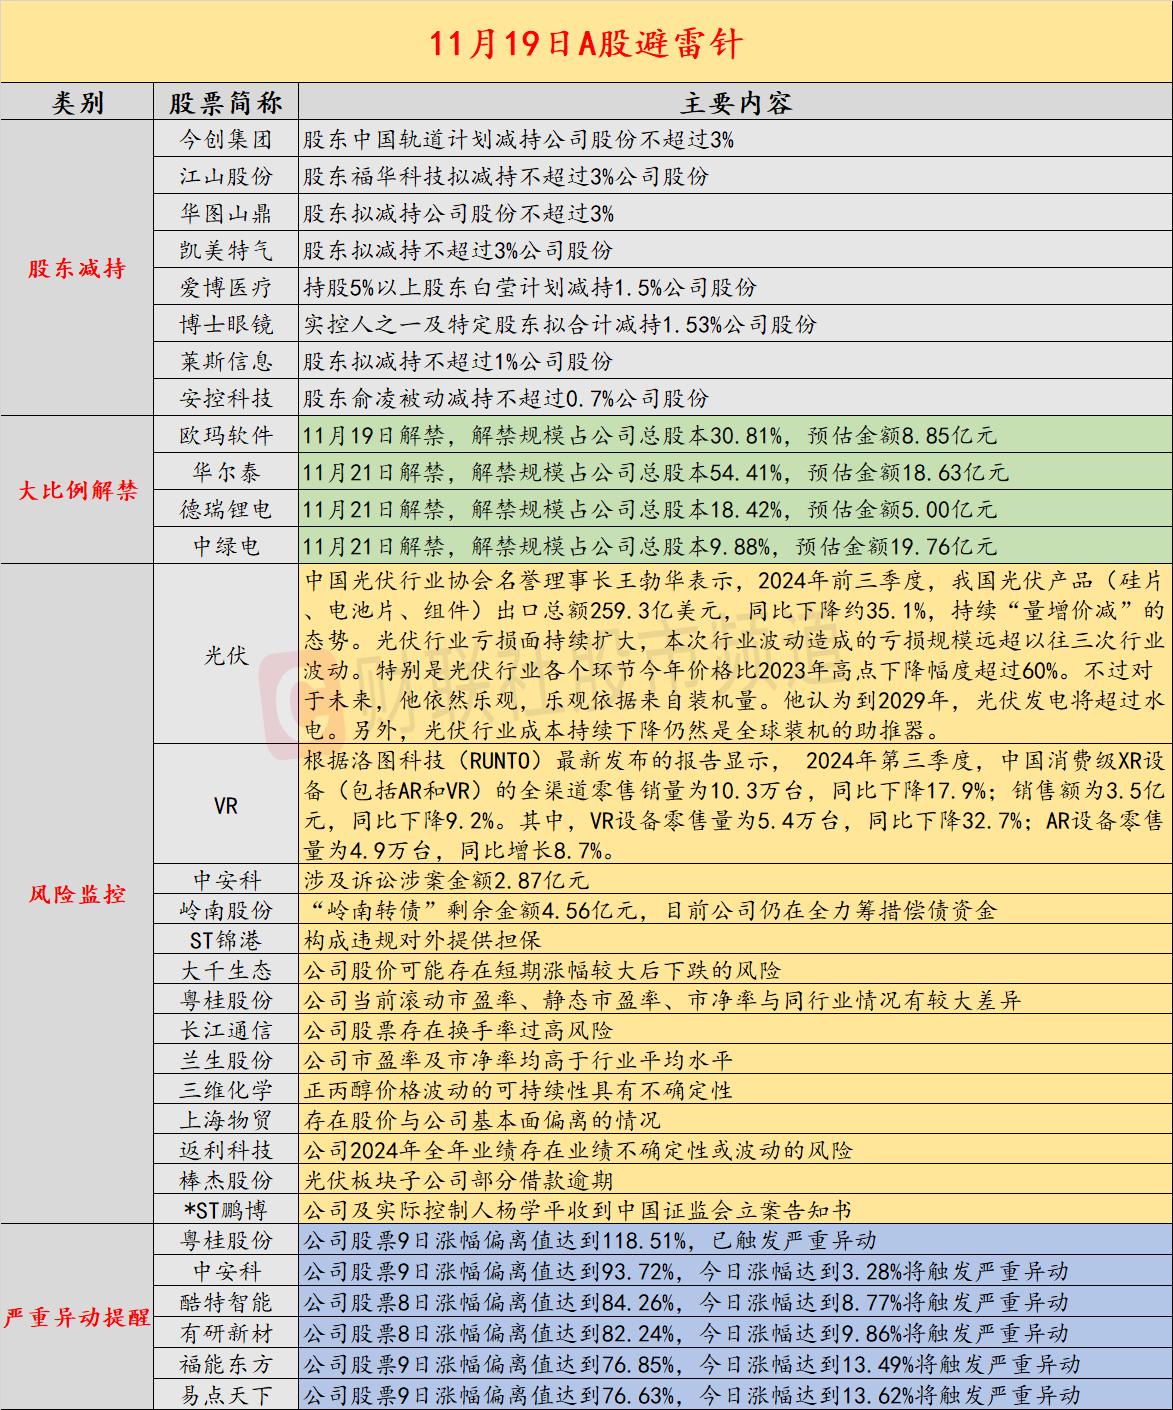Select the 主要内容 column header

click(x=735, y=103)
